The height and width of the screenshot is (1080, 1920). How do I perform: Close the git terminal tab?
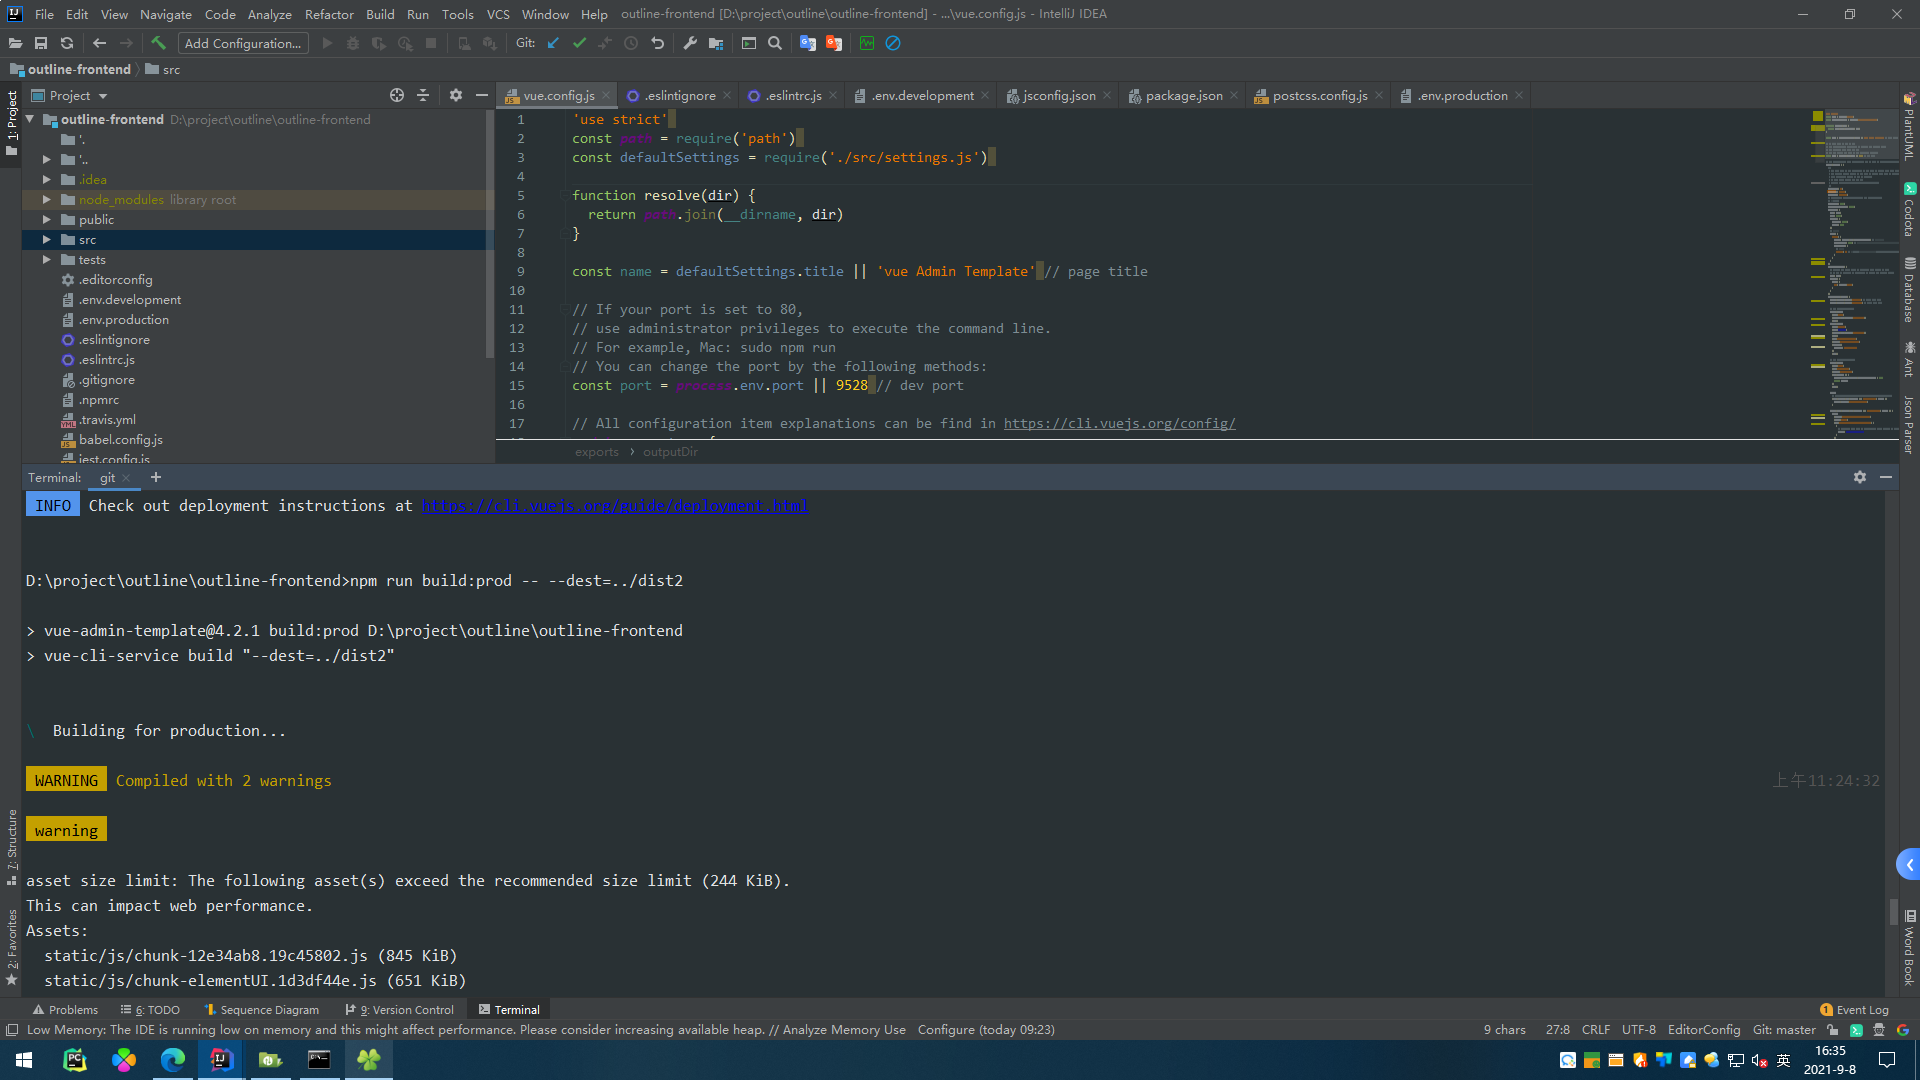tap(126, 478)
